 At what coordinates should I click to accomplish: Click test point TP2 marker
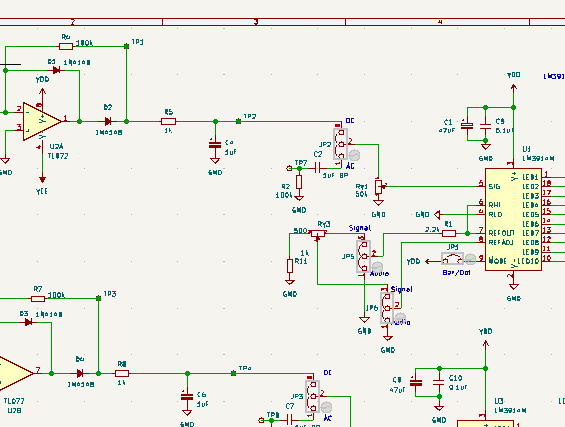point(238,121)
